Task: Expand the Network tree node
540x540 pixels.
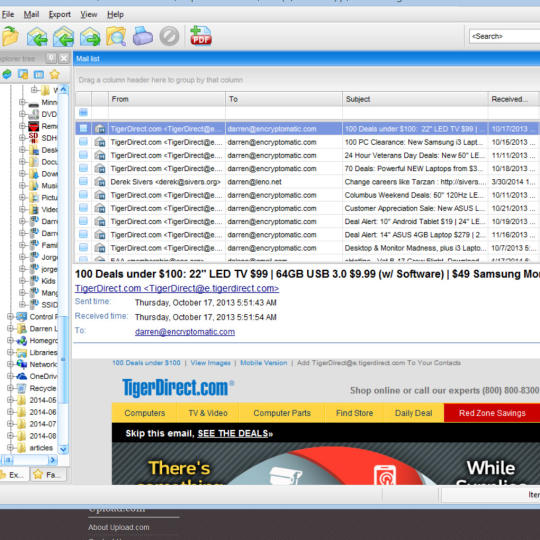Action: click(10, 364)
